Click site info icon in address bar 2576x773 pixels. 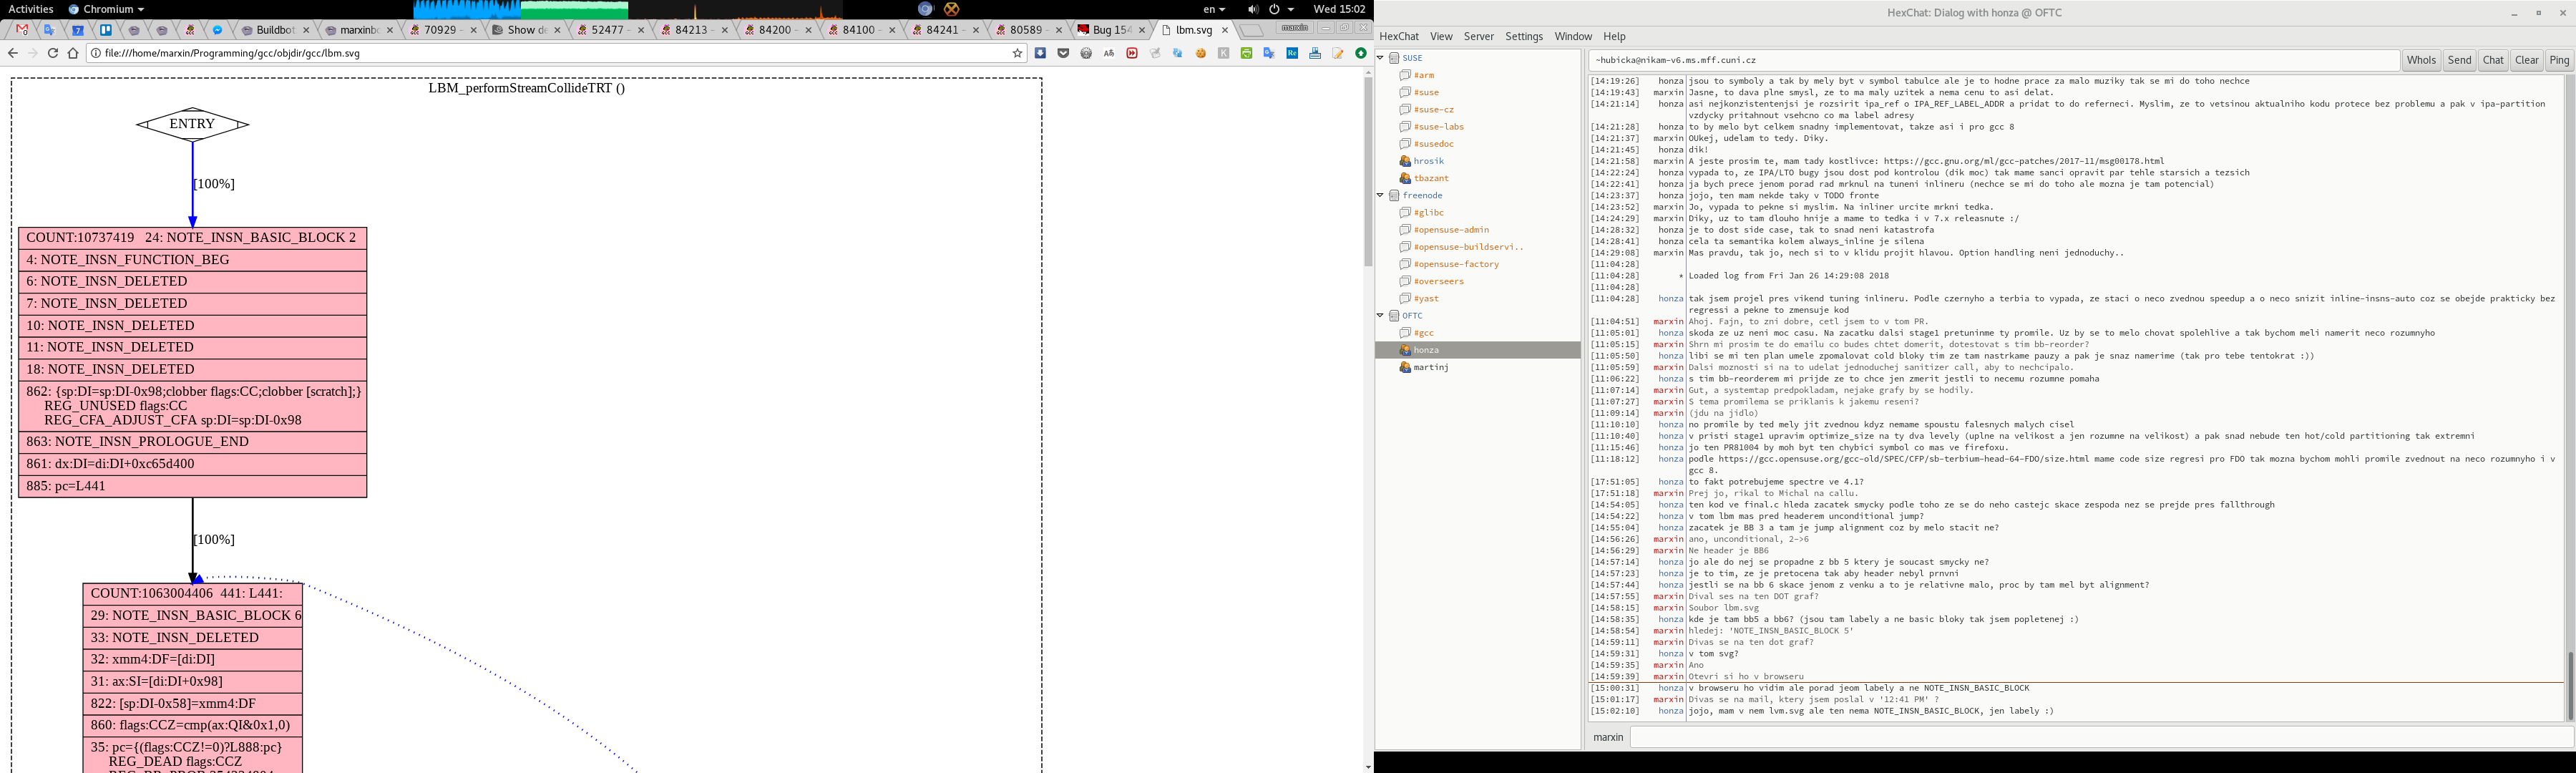96,53
